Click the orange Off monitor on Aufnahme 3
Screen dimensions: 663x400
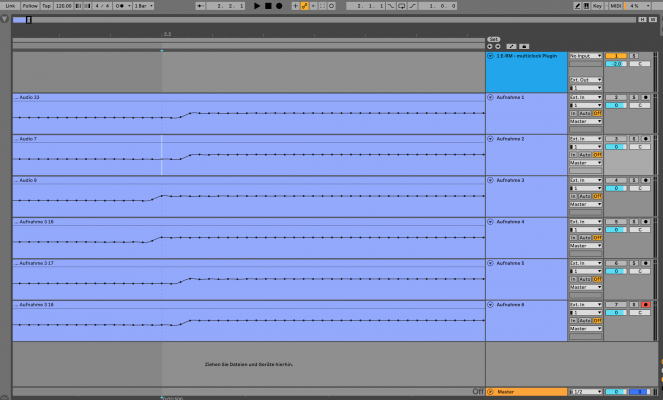click(597, 196)
